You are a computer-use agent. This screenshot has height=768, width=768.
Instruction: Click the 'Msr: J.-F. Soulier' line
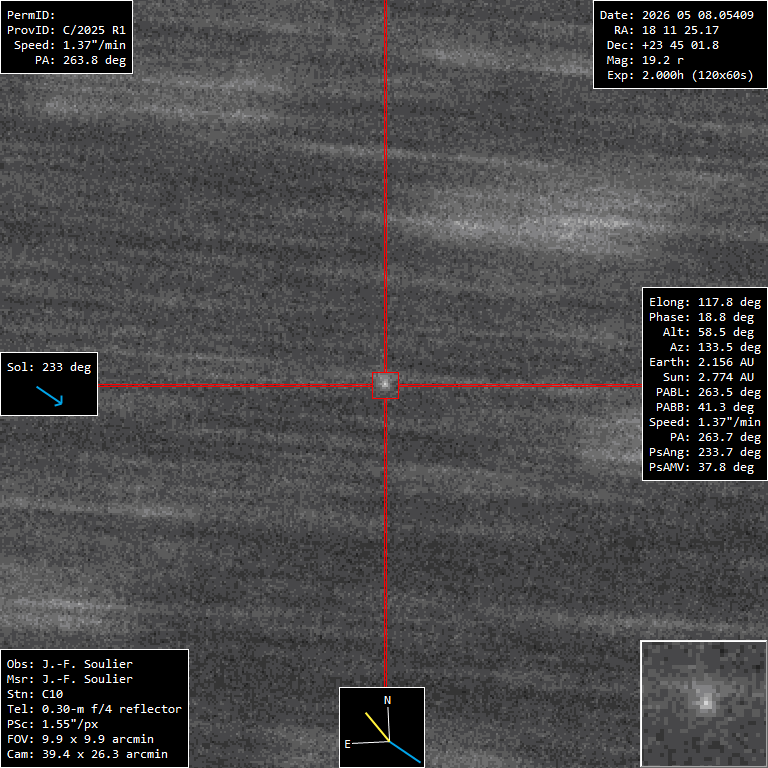click(x=70, y=679)
